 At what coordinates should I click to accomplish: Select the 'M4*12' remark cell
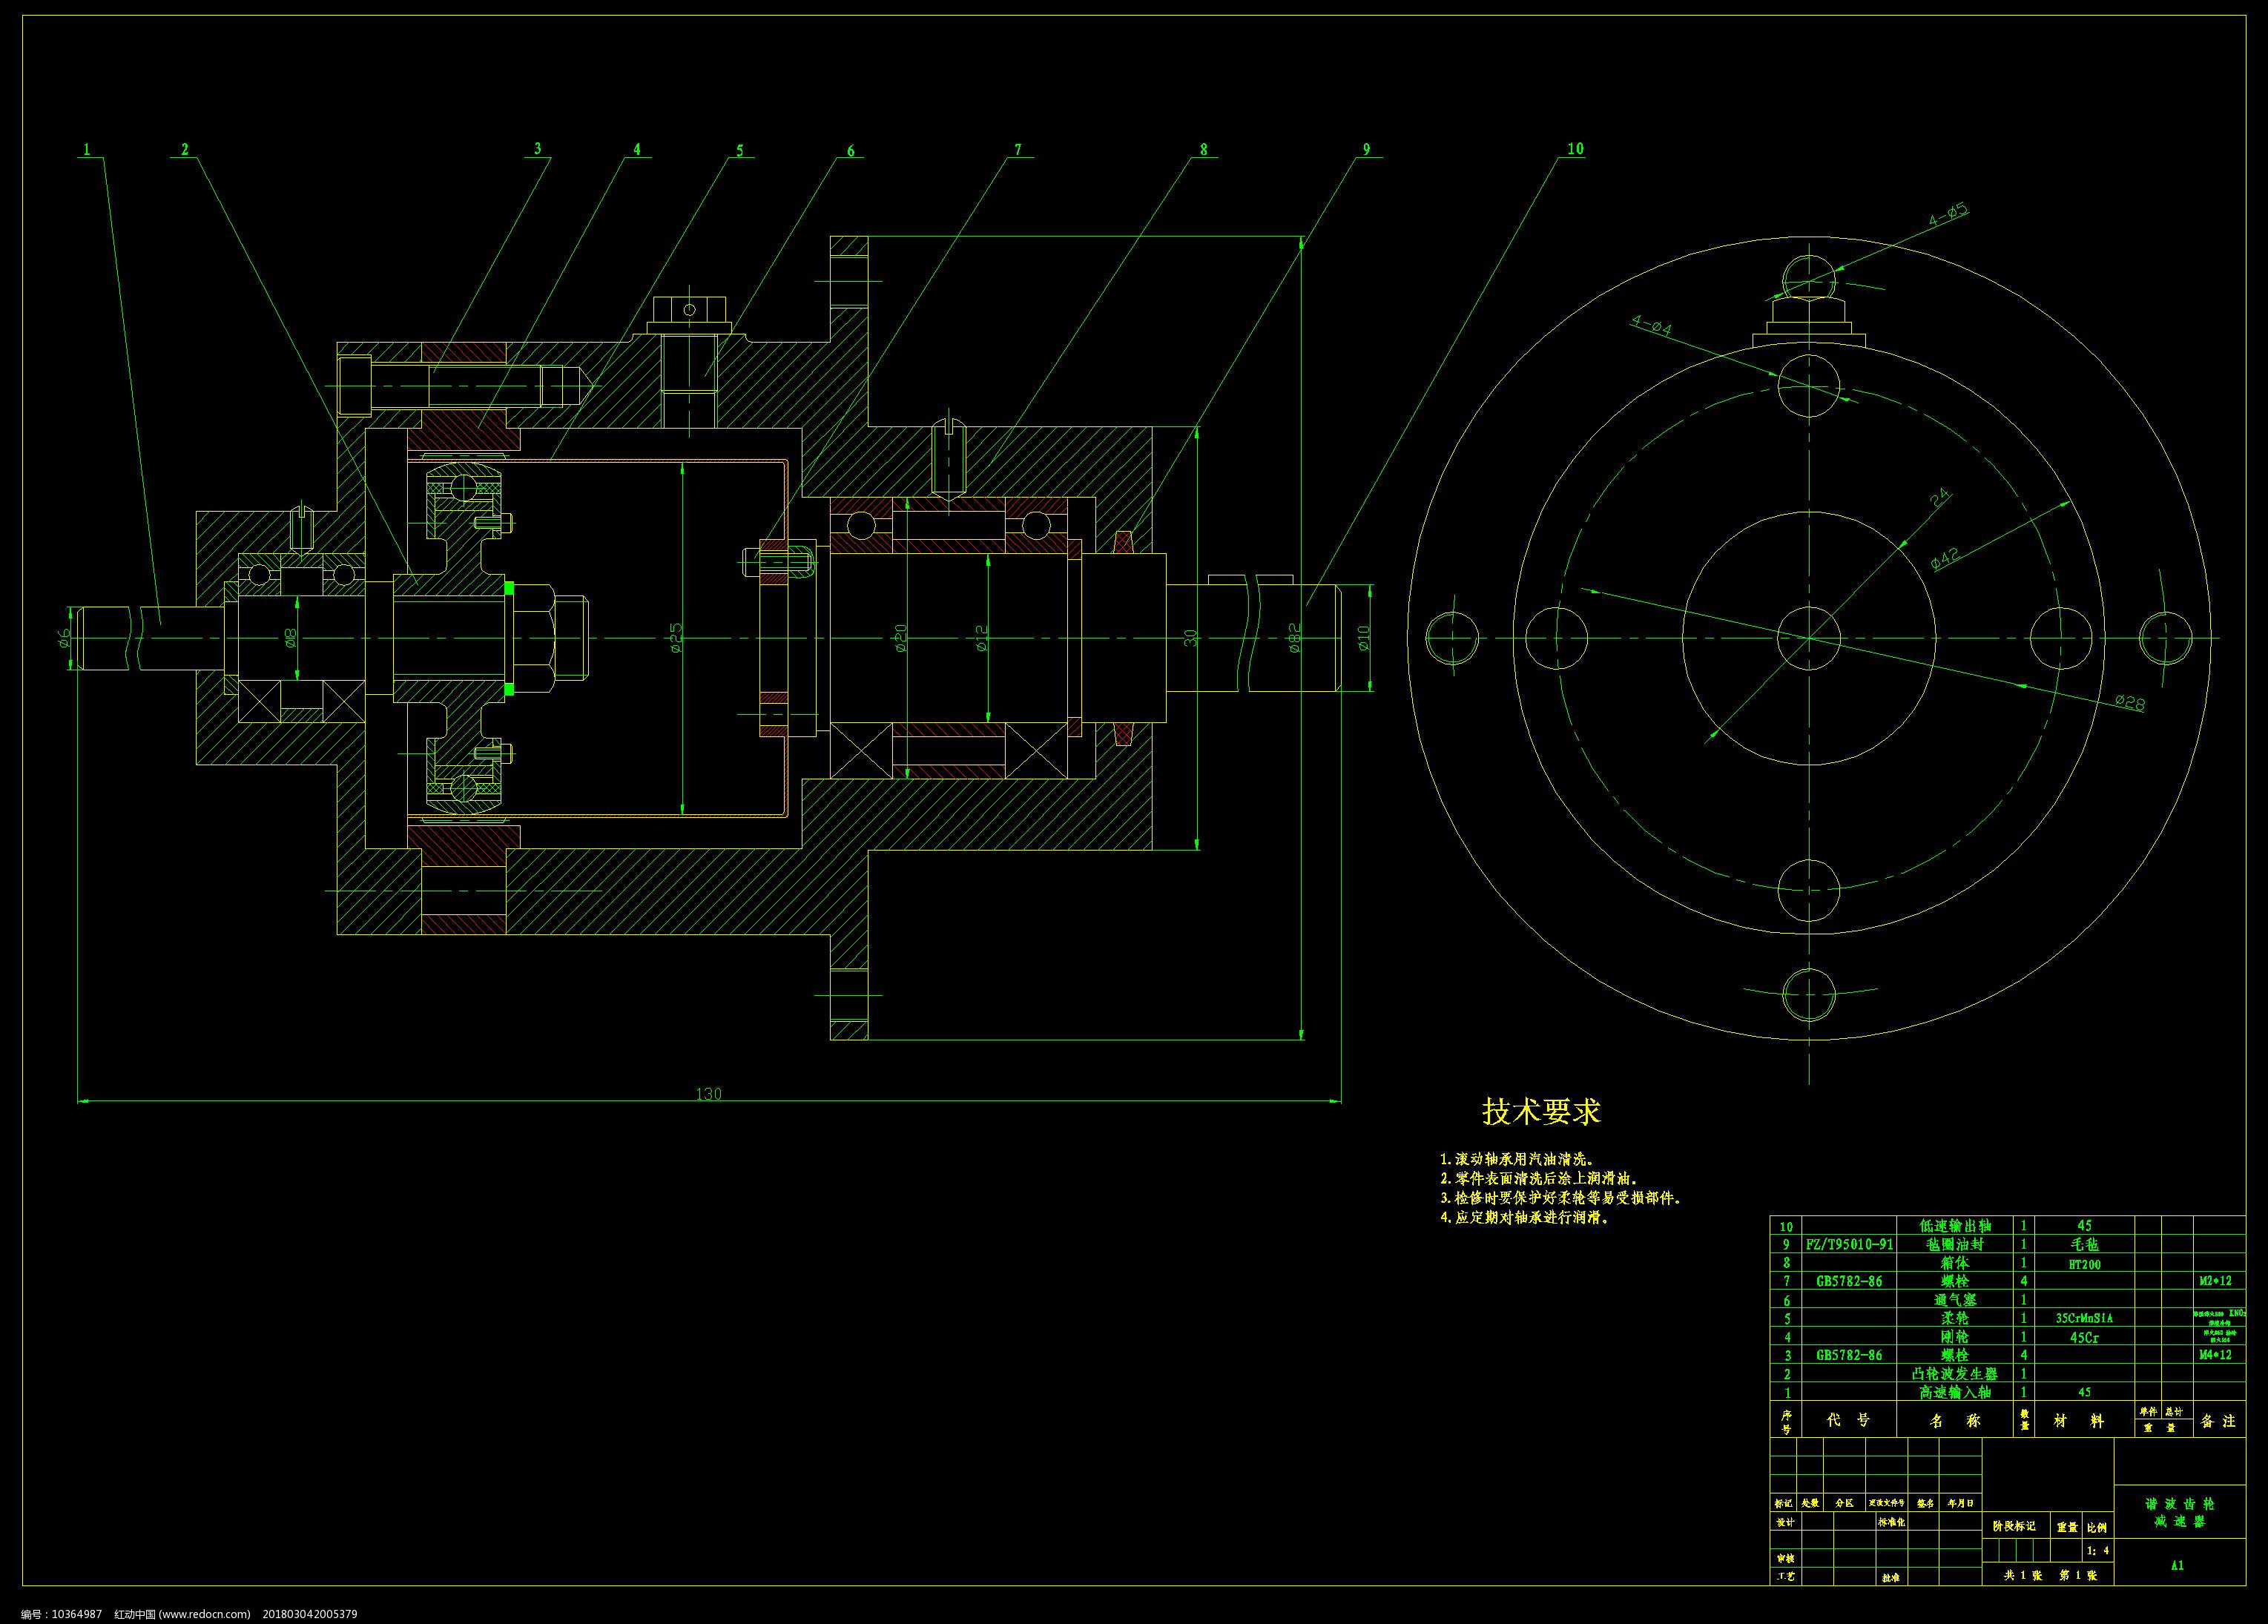click(x=2219, y=1355)
